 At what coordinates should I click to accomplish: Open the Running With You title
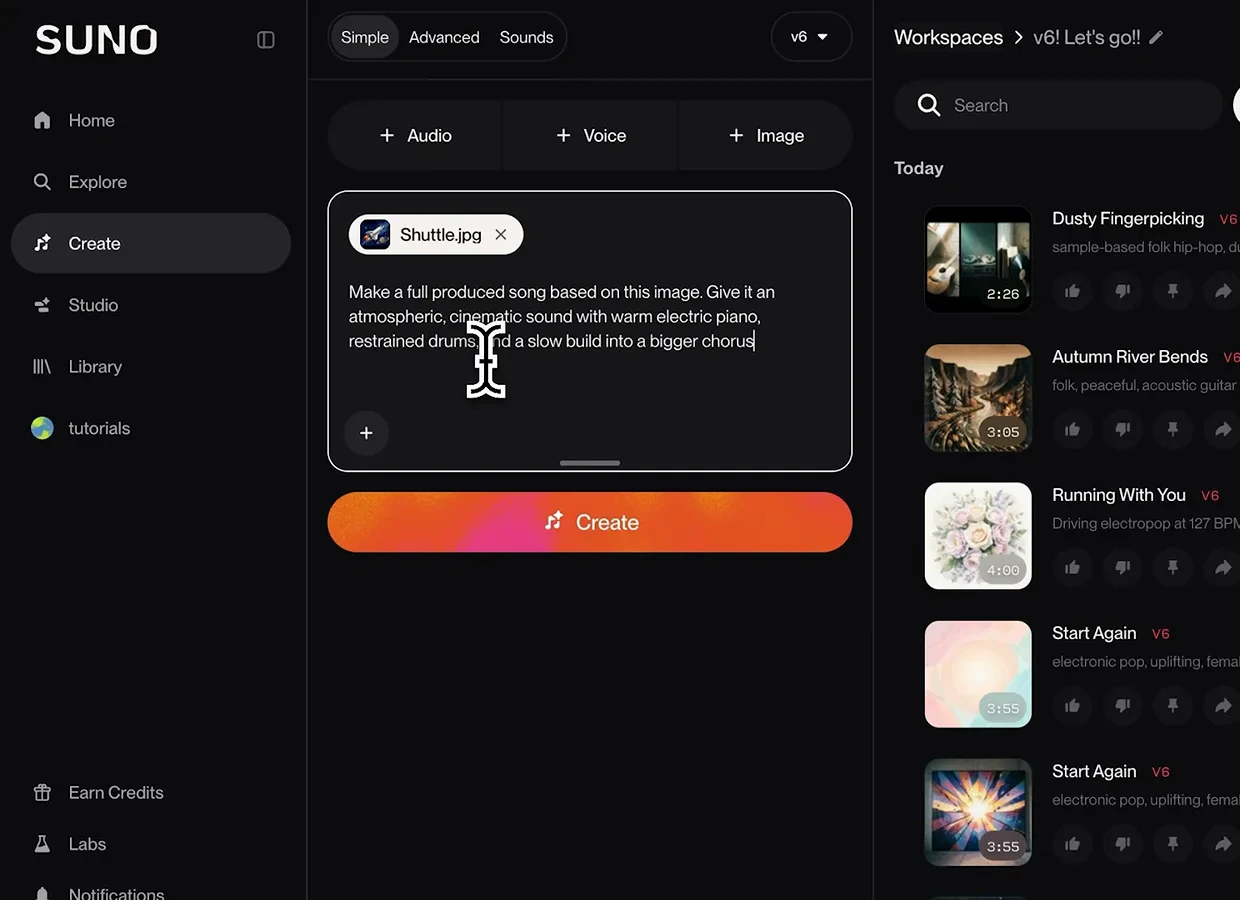(1119, 494)
